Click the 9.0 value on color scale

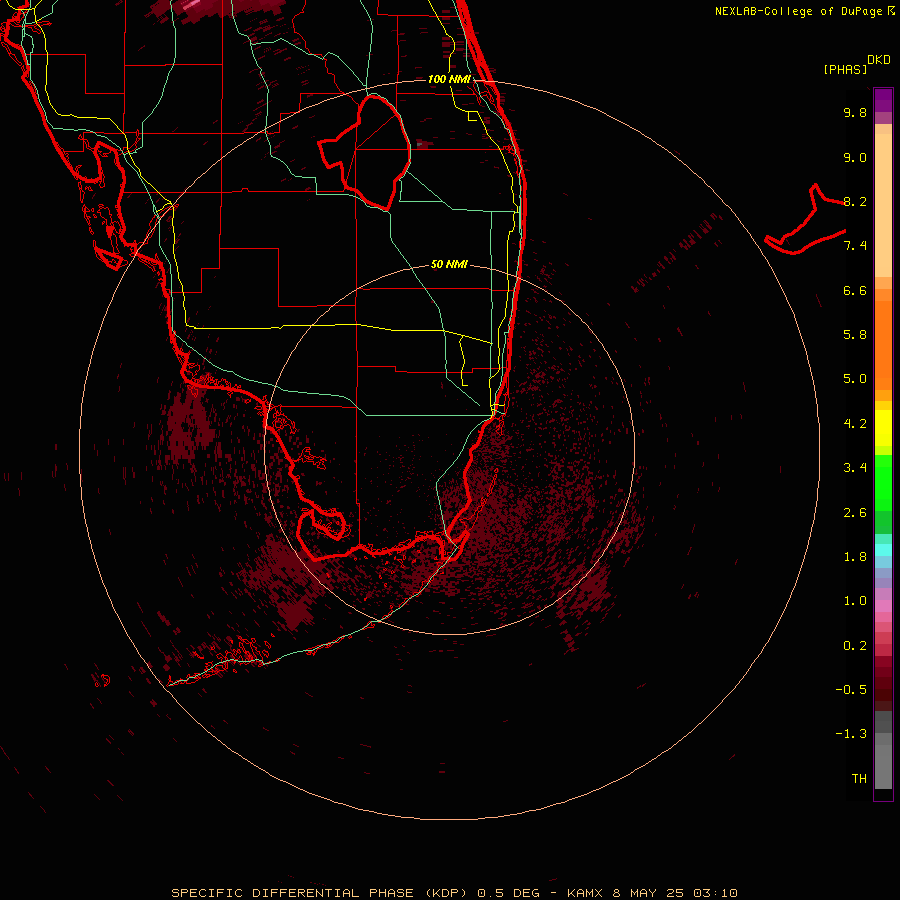[855, 157]
